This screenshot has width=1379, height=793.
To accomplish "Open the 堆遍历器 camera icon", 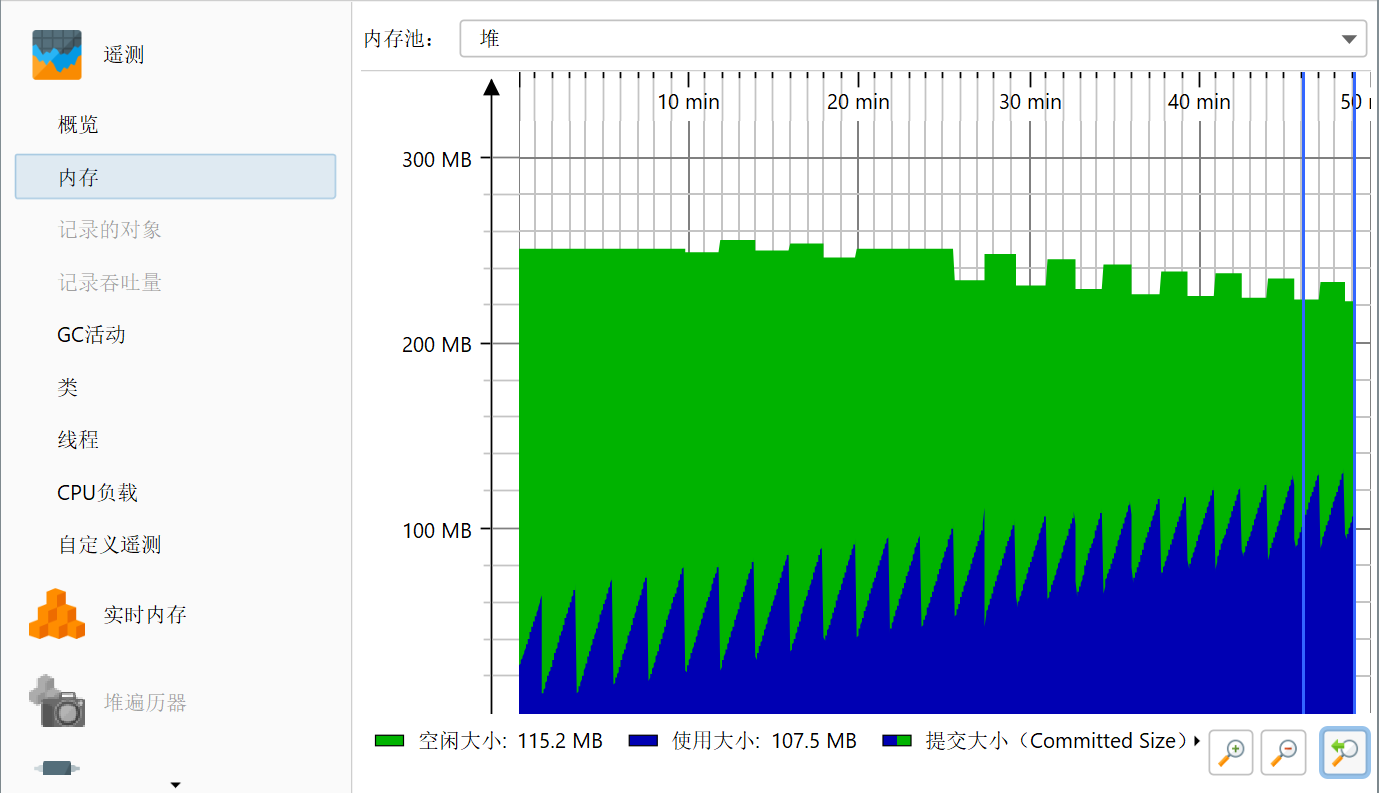I will (56, 701).
